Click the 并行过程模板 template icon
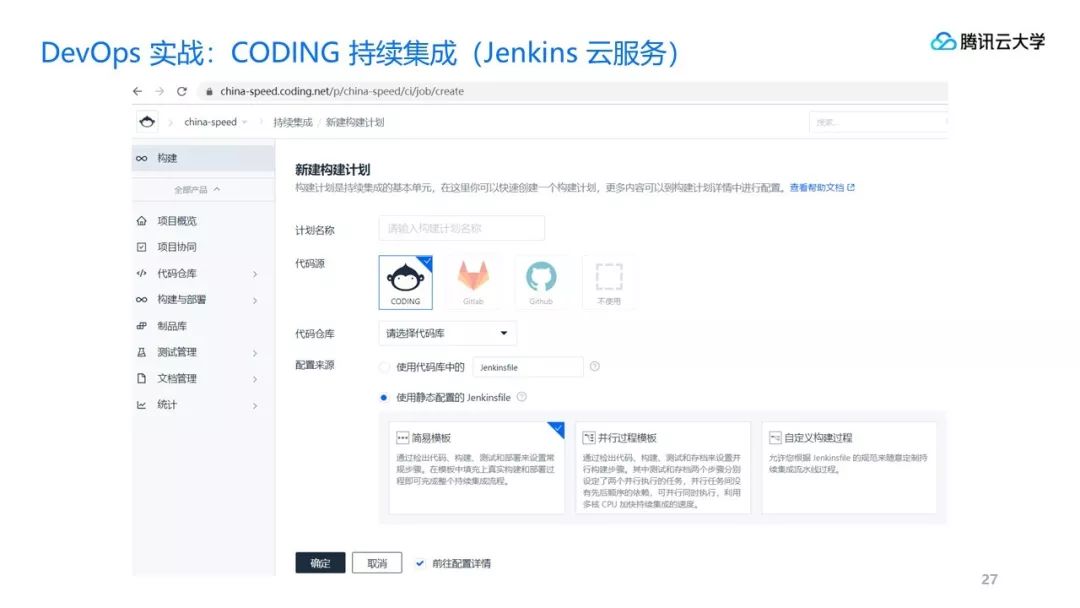 pyautogui.click(x=589, y=438)
